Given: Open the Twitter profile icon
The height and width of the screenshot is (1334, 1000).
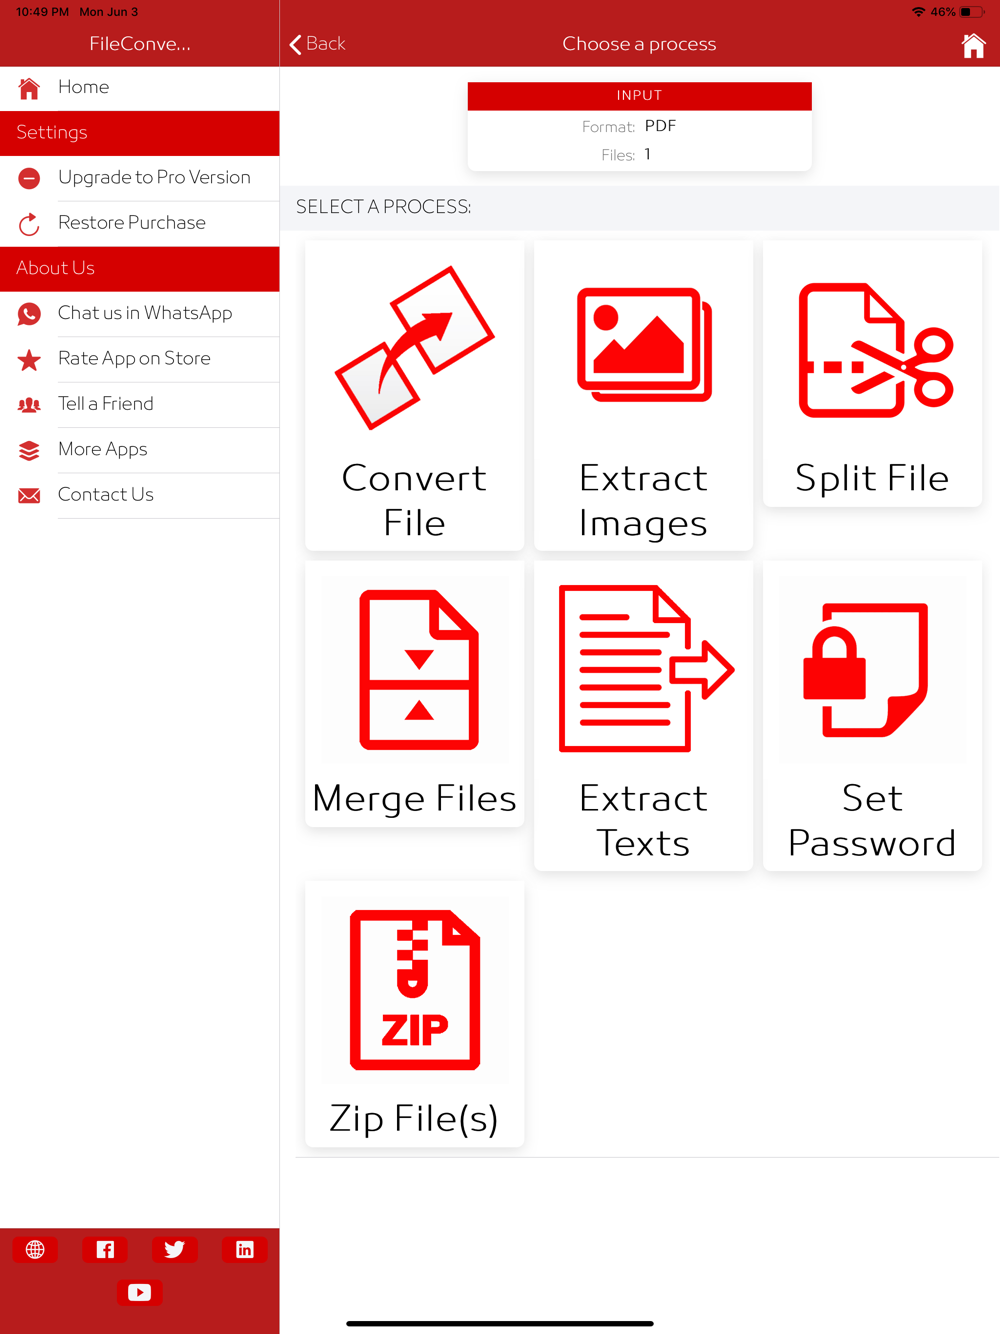Looking at the screenshot, I should click(174, 1249).
